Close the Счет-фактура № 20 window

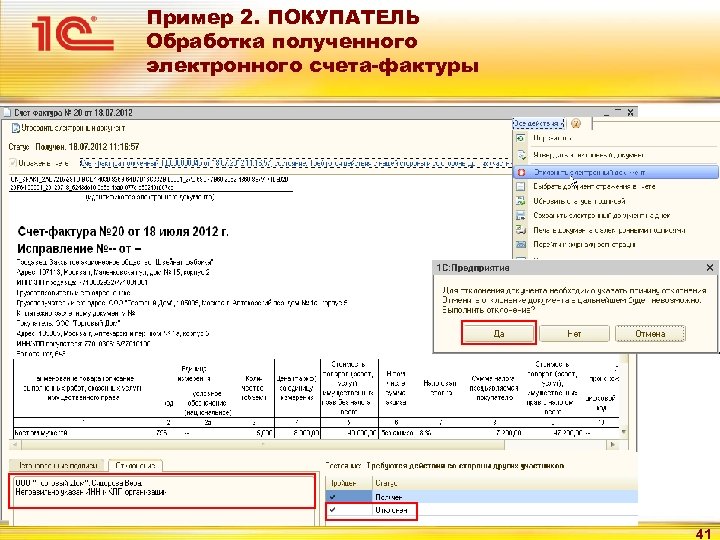coord(630,112)
